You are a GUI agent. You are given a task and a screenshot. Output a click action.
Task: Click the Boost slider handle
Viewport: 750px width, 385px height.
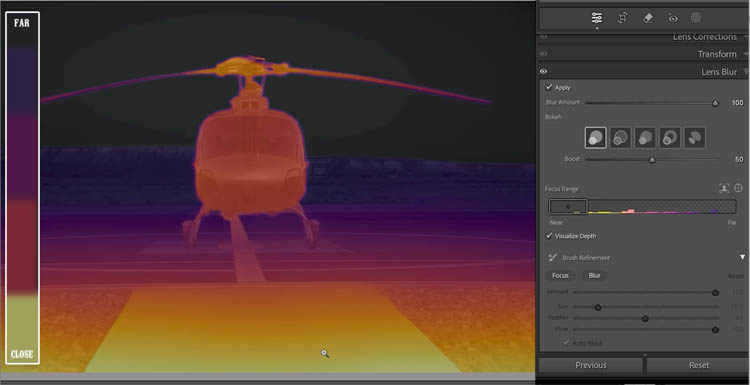652,160
